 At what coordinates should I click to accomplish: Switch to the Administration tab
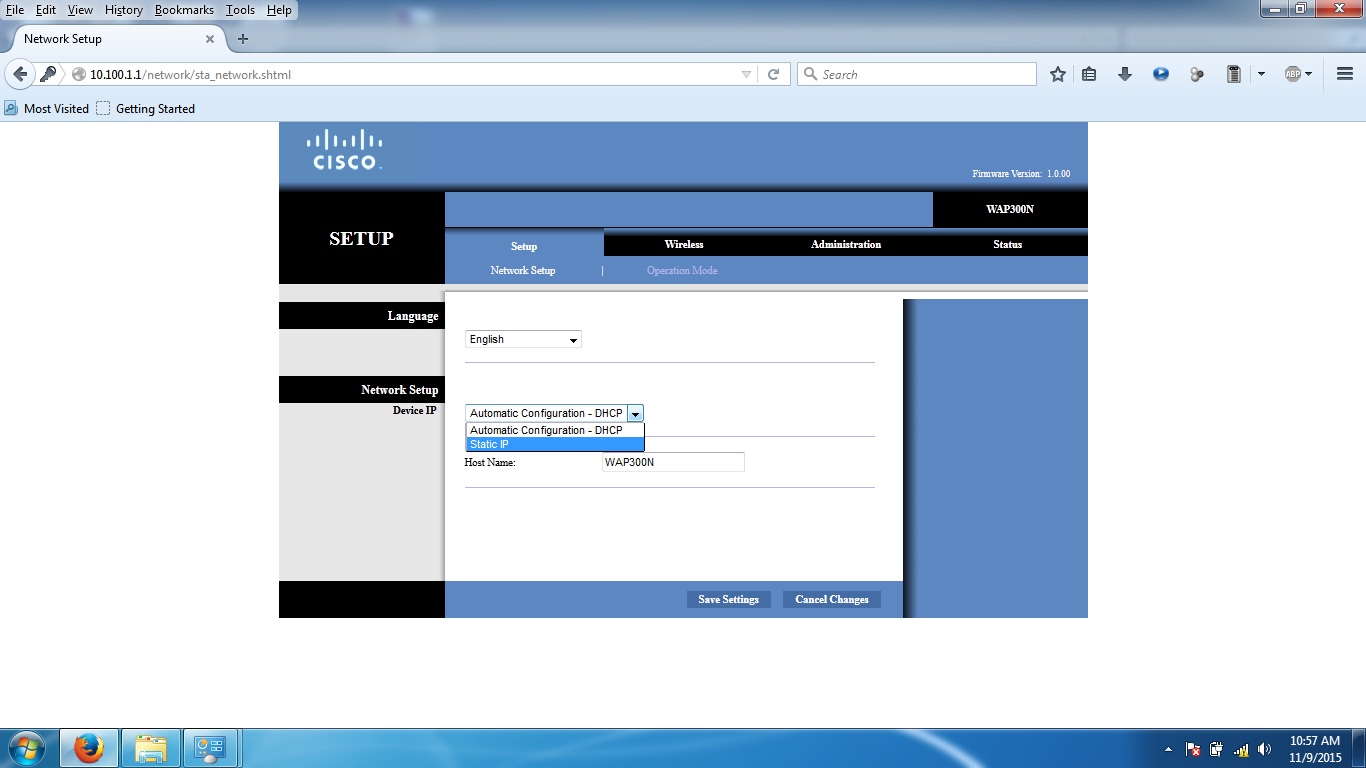(x=846, y=244)
